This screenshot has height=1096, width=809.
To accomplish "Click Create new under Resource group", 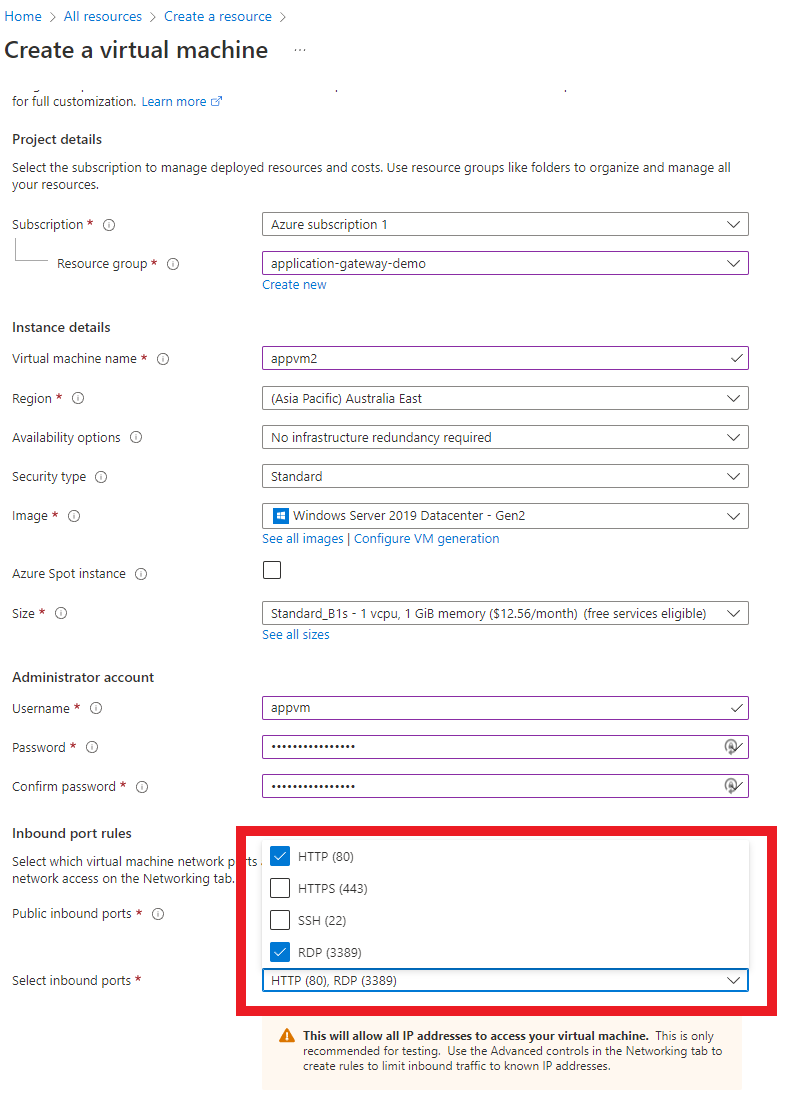I will click(x=294, y=284).
